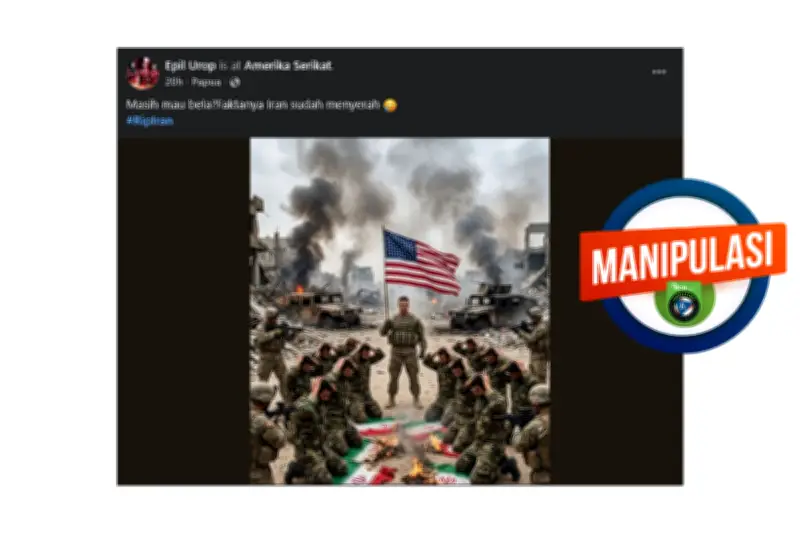Click the Papua location label
800x533 pixels.
click(206, 82)
